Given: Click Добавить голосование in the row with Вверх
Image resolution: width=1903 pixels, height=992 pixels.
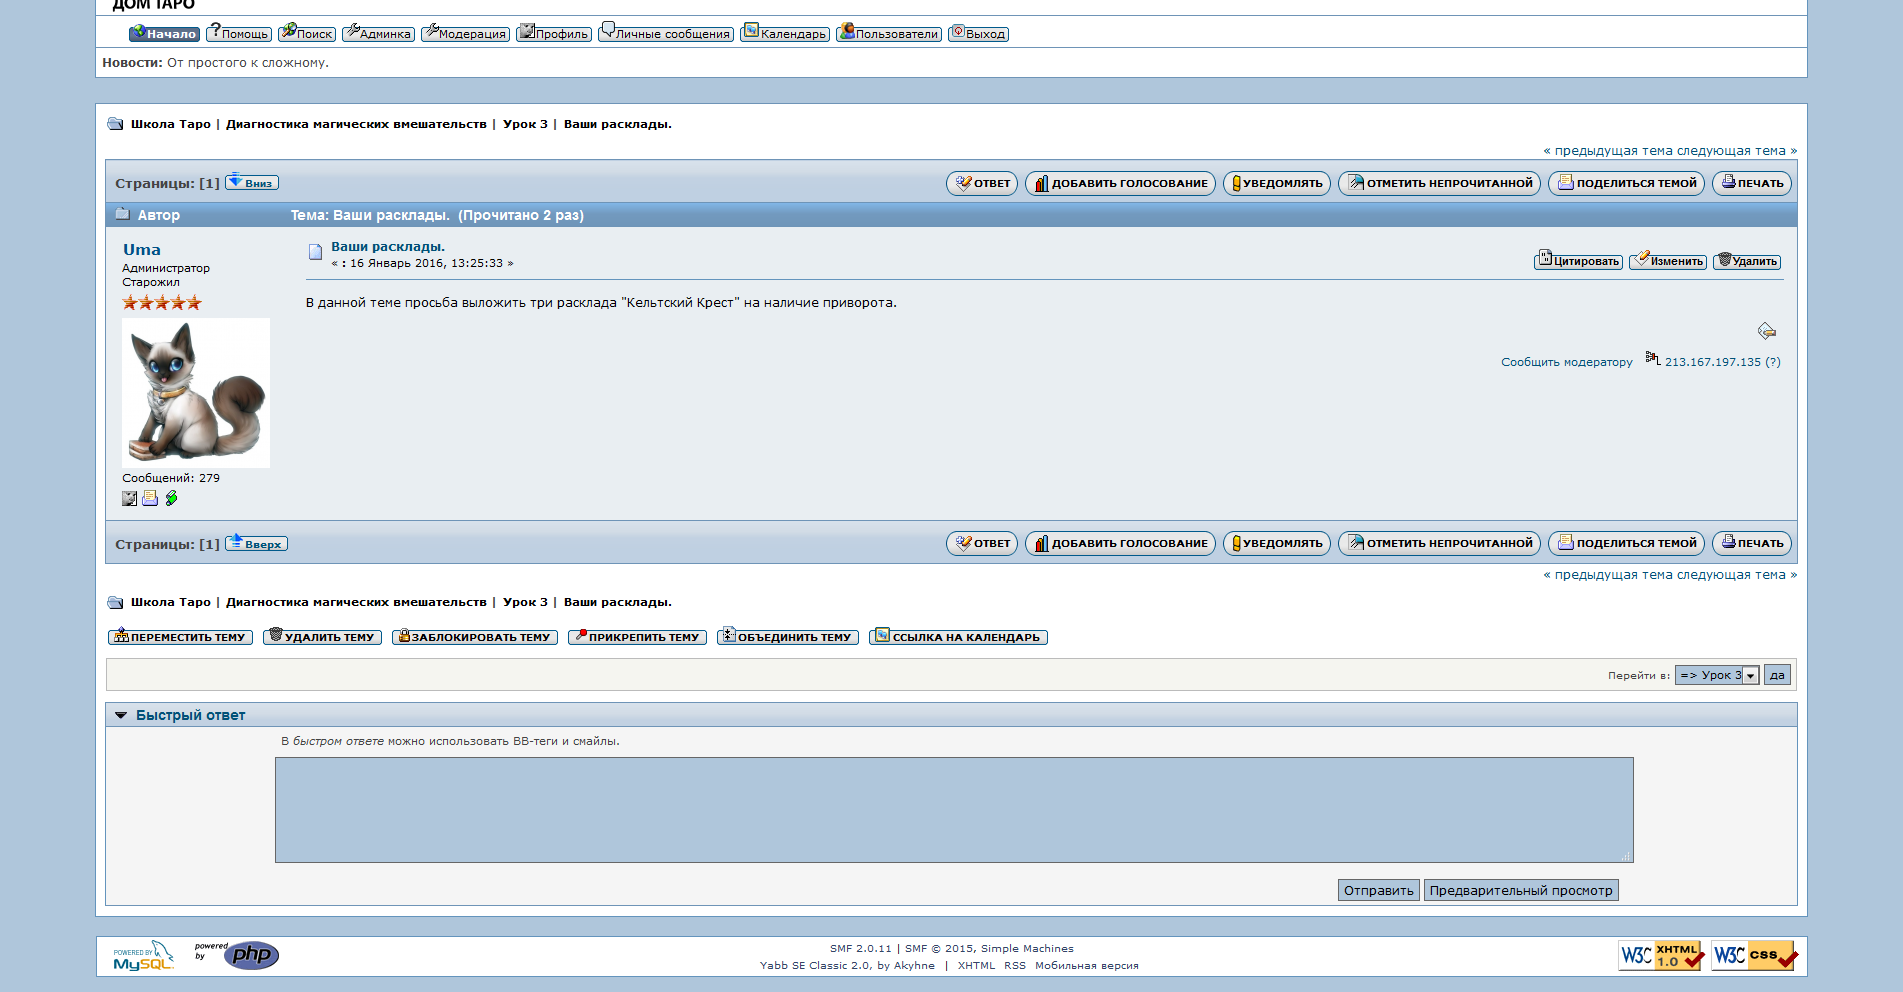Looking at the screenshot, I should 1120,543.
